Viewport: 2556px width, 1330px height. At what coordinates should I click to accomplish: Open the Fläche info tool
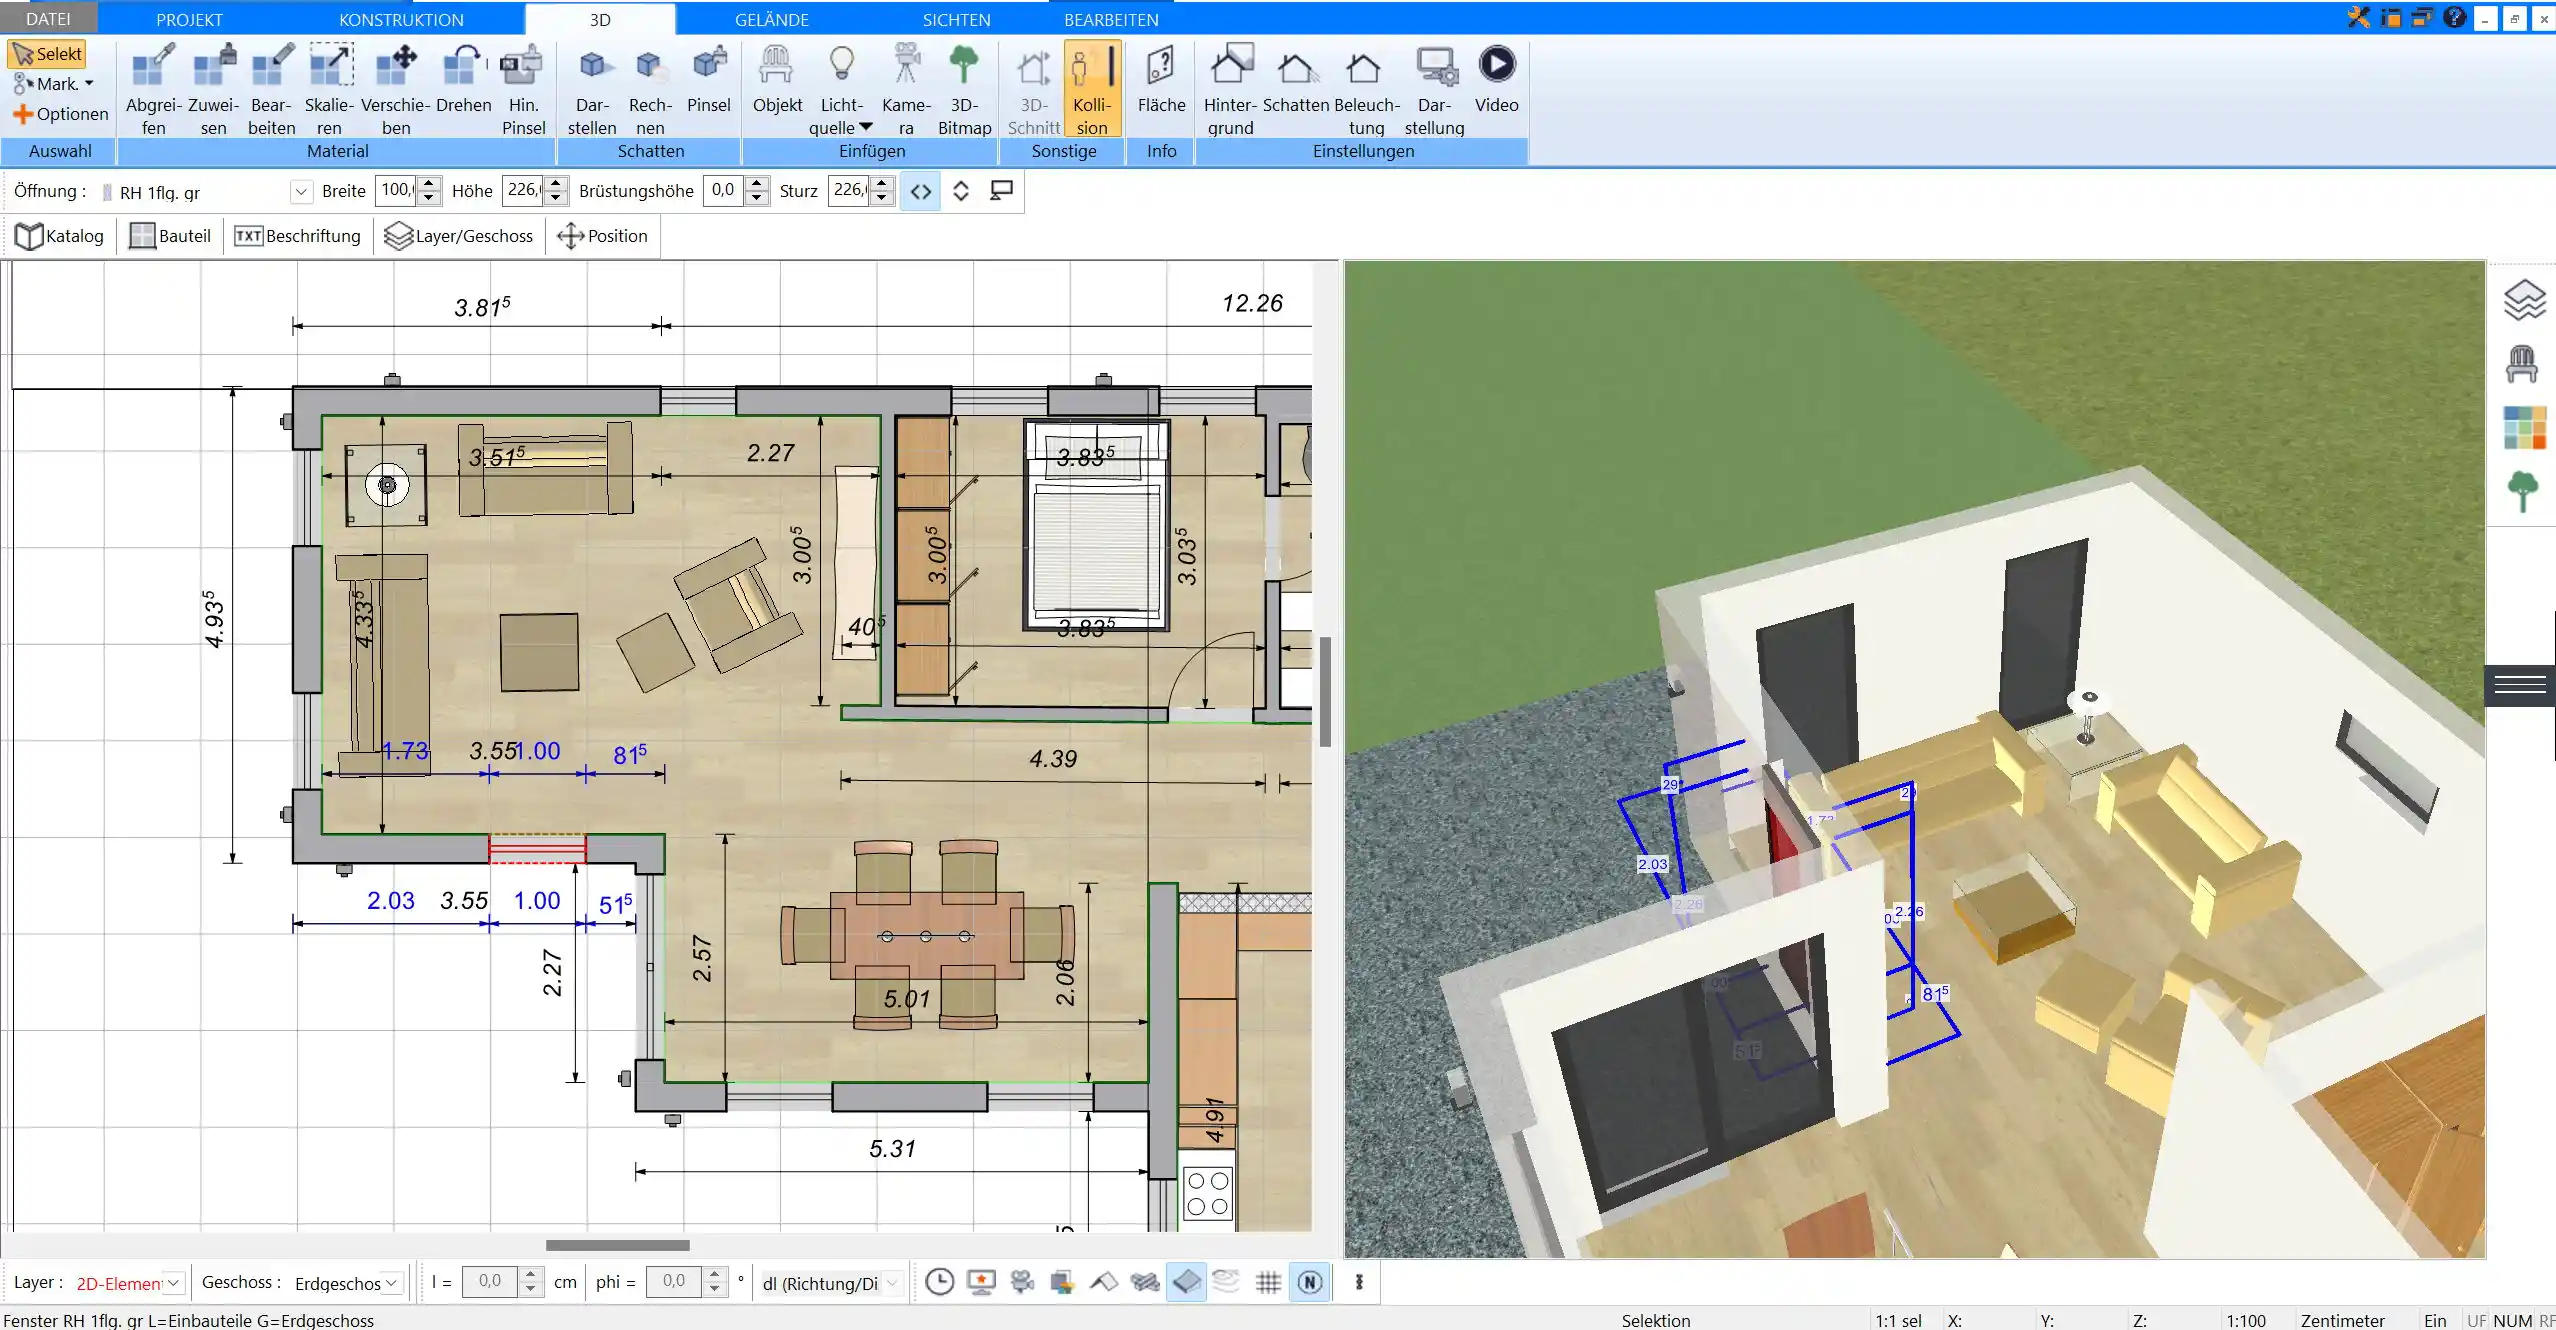coord(1161,80)
